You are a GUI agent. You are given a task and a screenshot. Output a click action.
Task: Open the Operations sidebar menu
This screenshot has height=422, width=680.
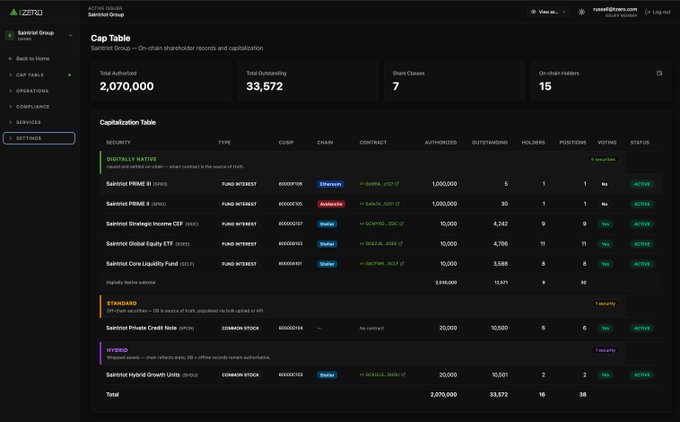click(x=39, y=91)
